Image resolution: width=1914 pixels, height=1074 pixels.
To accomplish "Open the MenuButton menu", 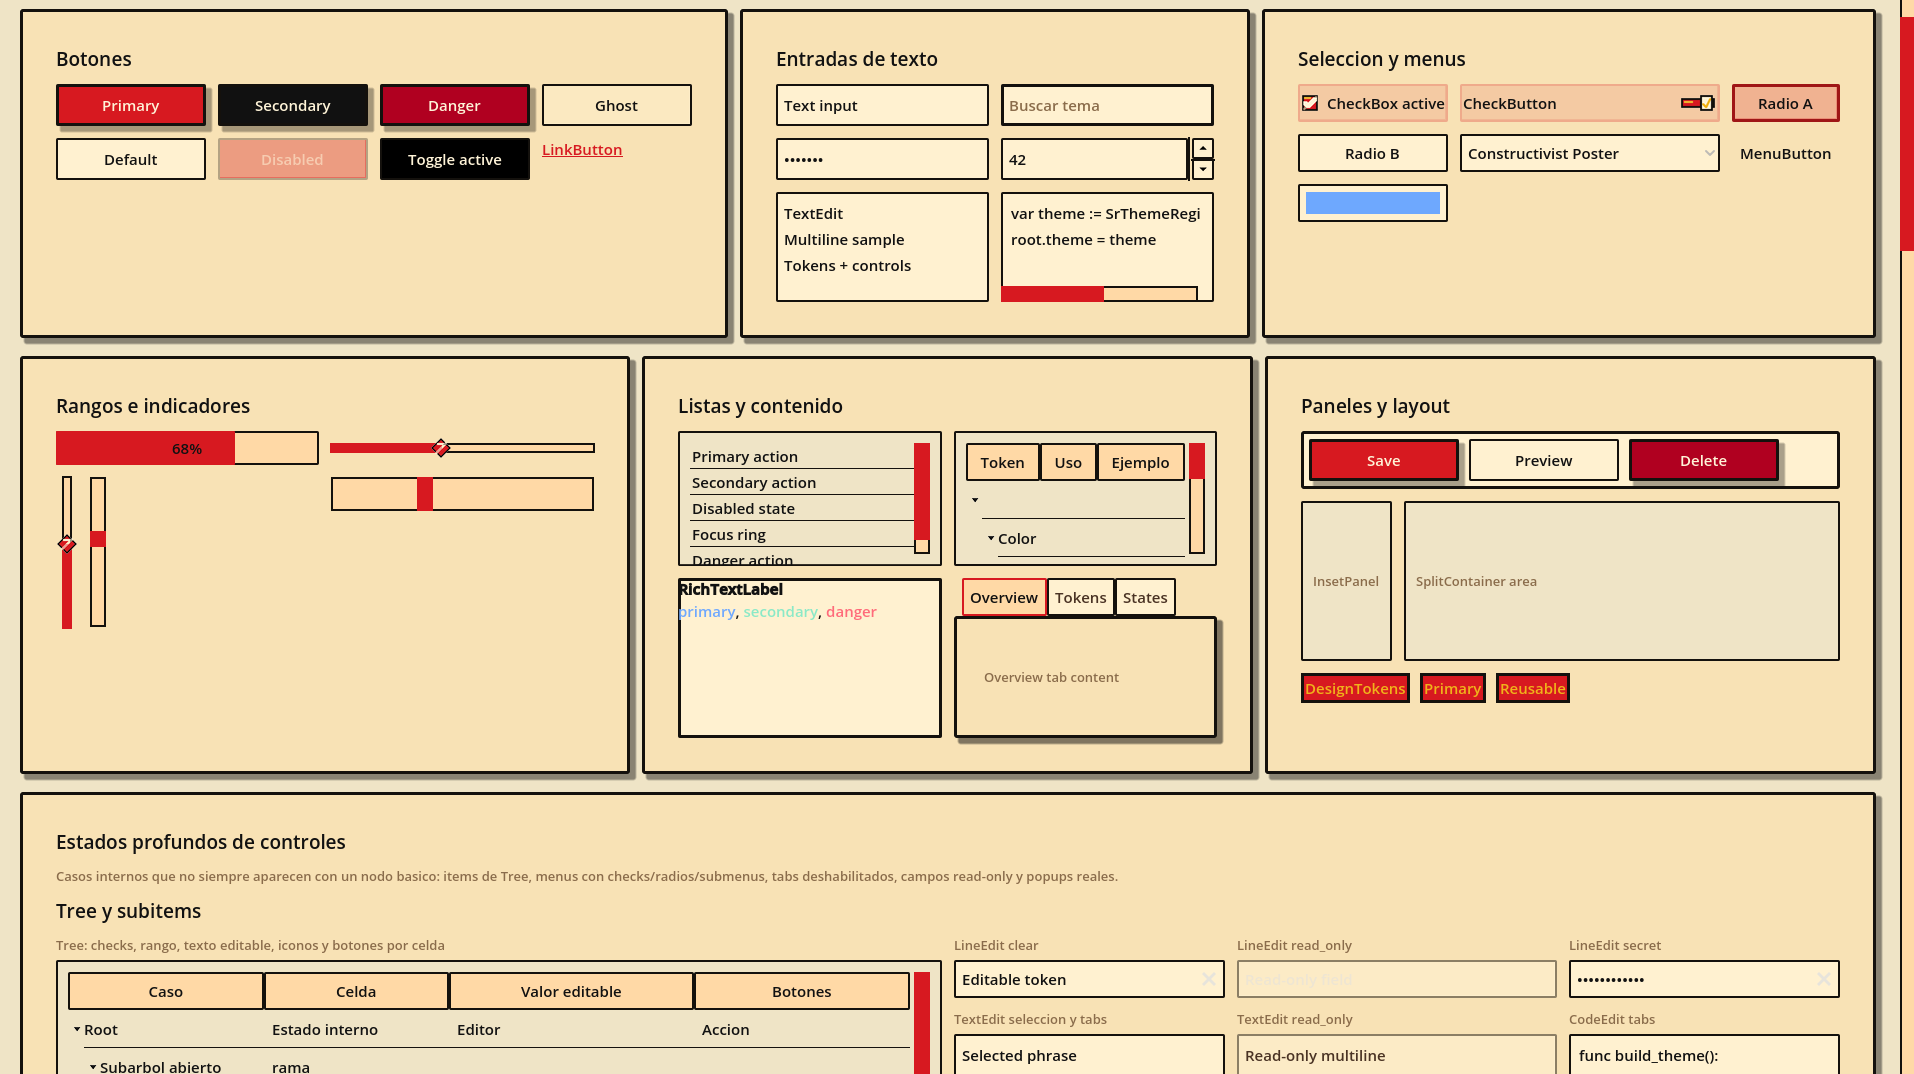I will point(1785,153).
